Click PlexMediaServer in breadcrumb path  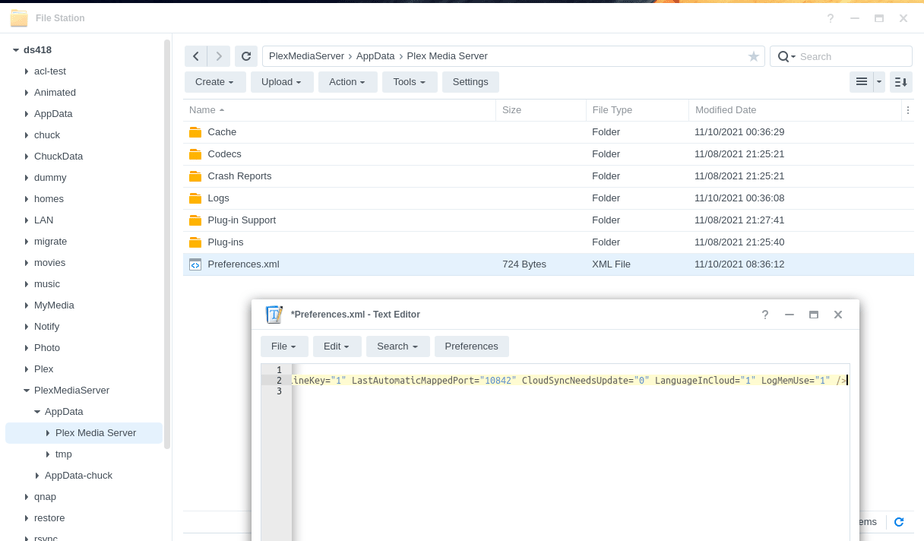click(x=306, y=56)
